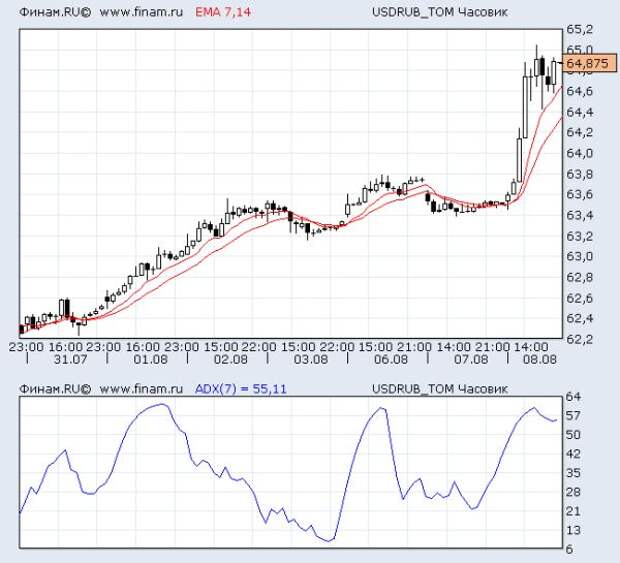Click USDRUB_TOM Часовик title above price chart
Screen dimensions: 620x563
(x=441, y=13)
